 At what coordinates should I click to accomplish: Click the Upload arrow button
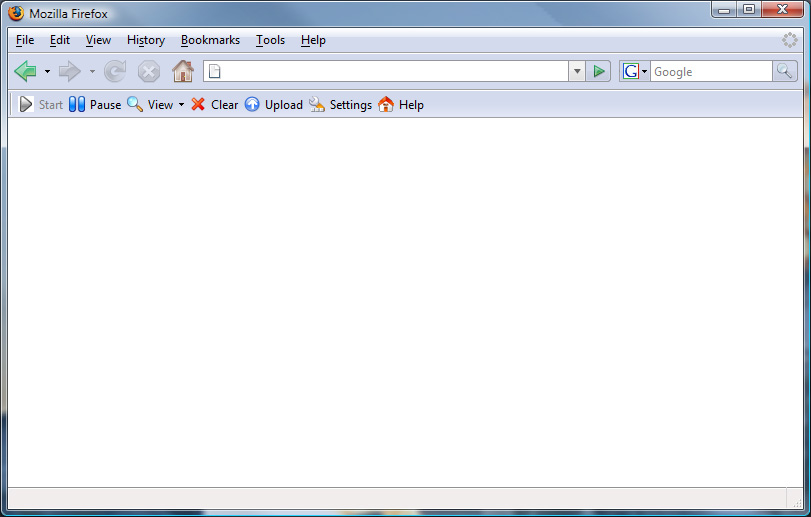pyautogui.click(x=274, y=104)
